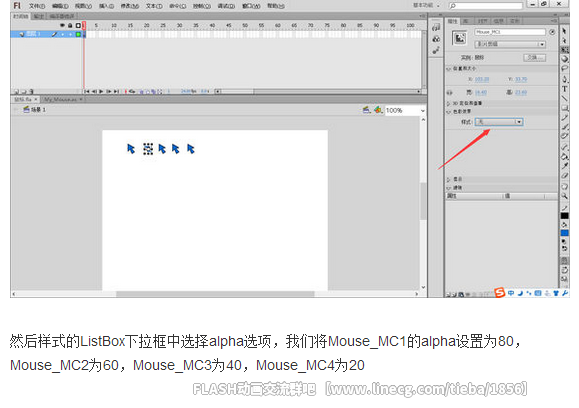Click the X position value
Screen dimensions: 579x408
(x=482, y=79)
